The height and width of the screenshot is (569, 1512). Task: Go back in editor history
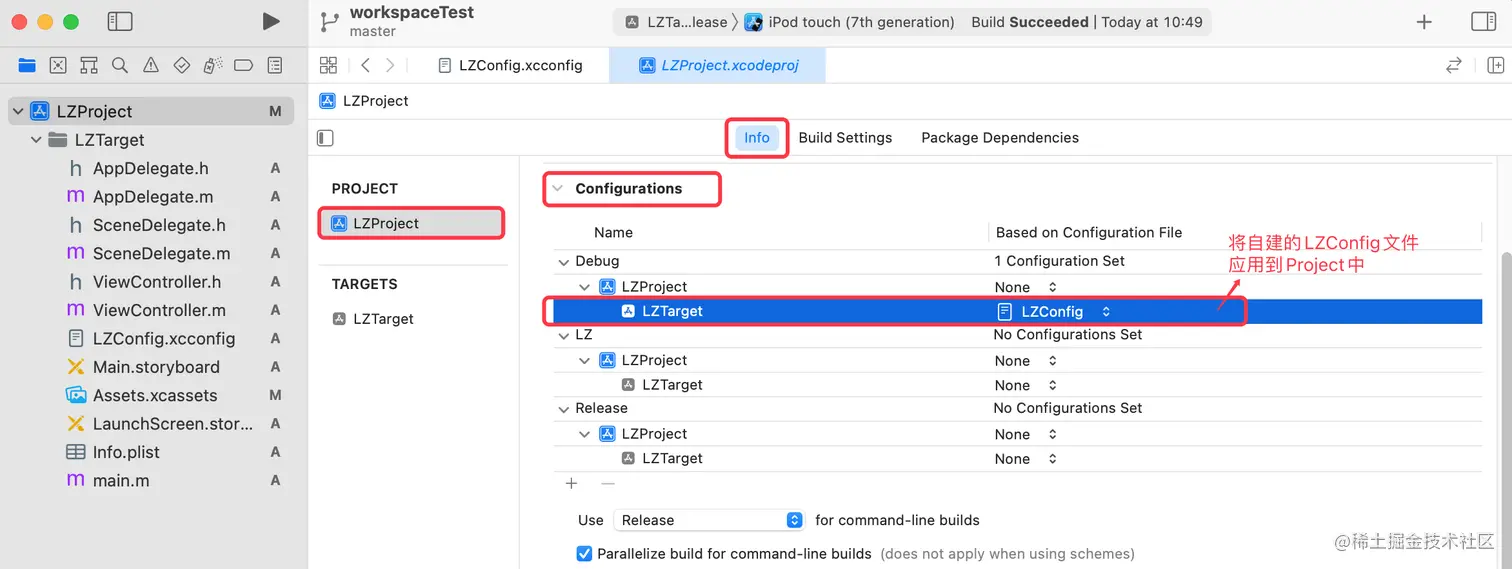tap(365, 65)
